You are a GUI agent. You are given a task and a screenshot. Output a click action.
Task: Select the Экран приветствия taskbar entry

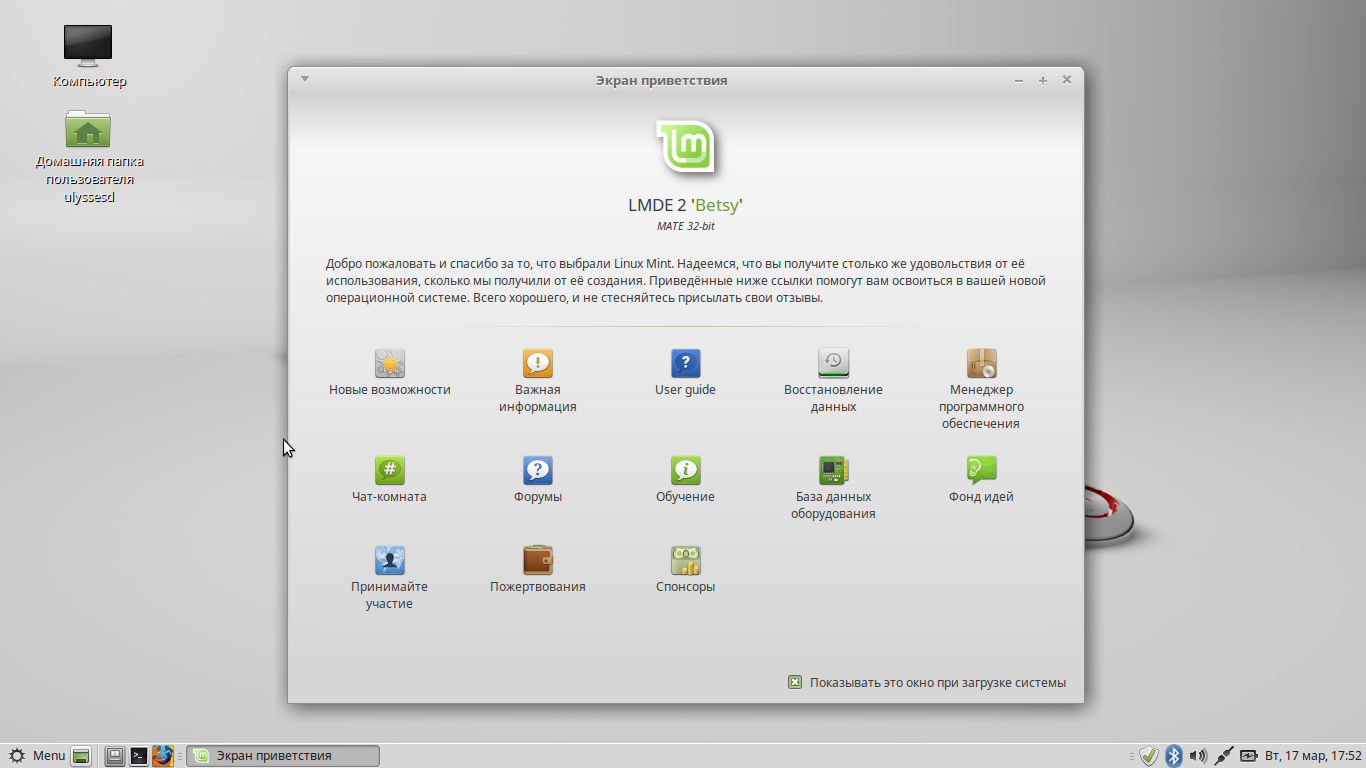pos(283,755)
